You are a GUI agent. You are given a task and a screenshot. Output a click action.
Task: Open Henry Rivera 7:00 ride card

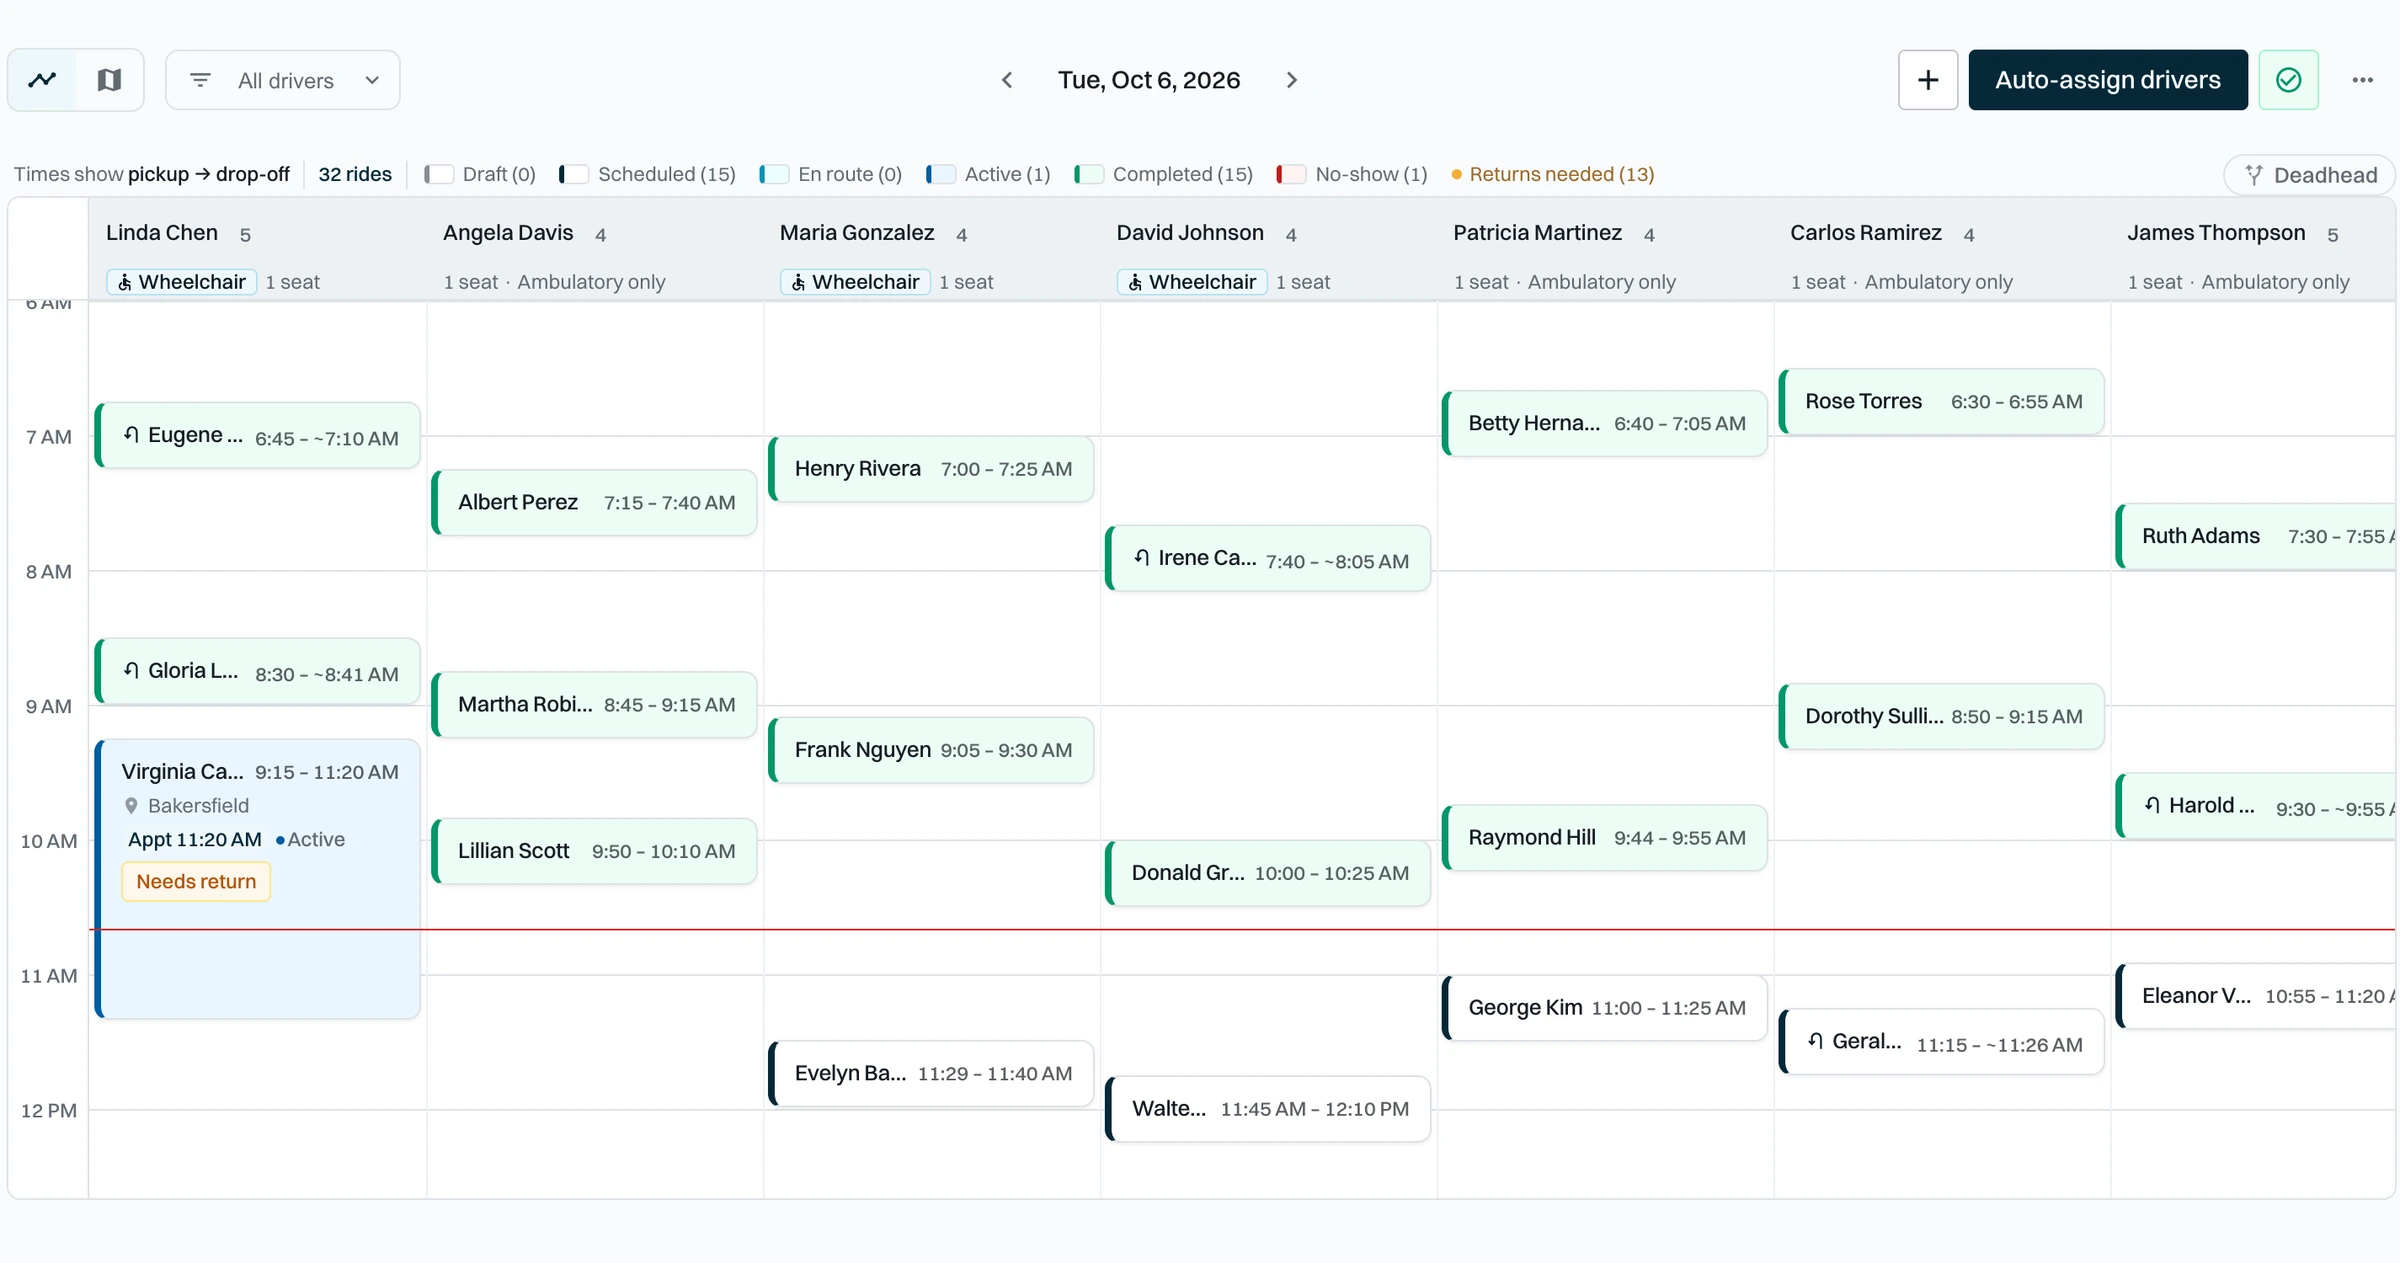point(931,469)
